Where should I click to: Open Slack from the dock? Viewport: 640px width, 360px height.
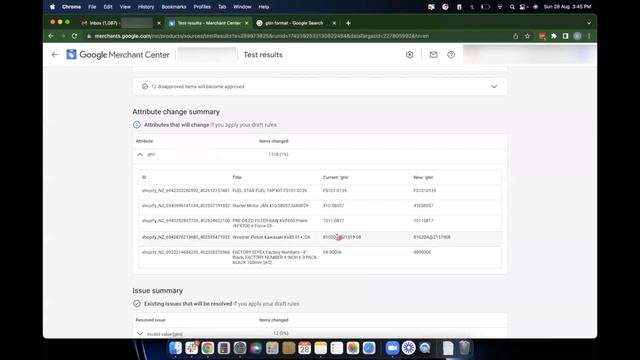point(191,348)
